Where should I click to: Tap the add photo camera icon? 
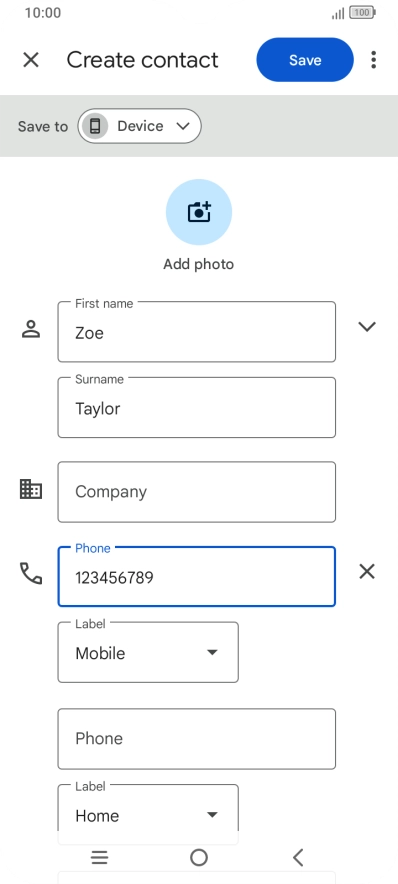point(198,212)
